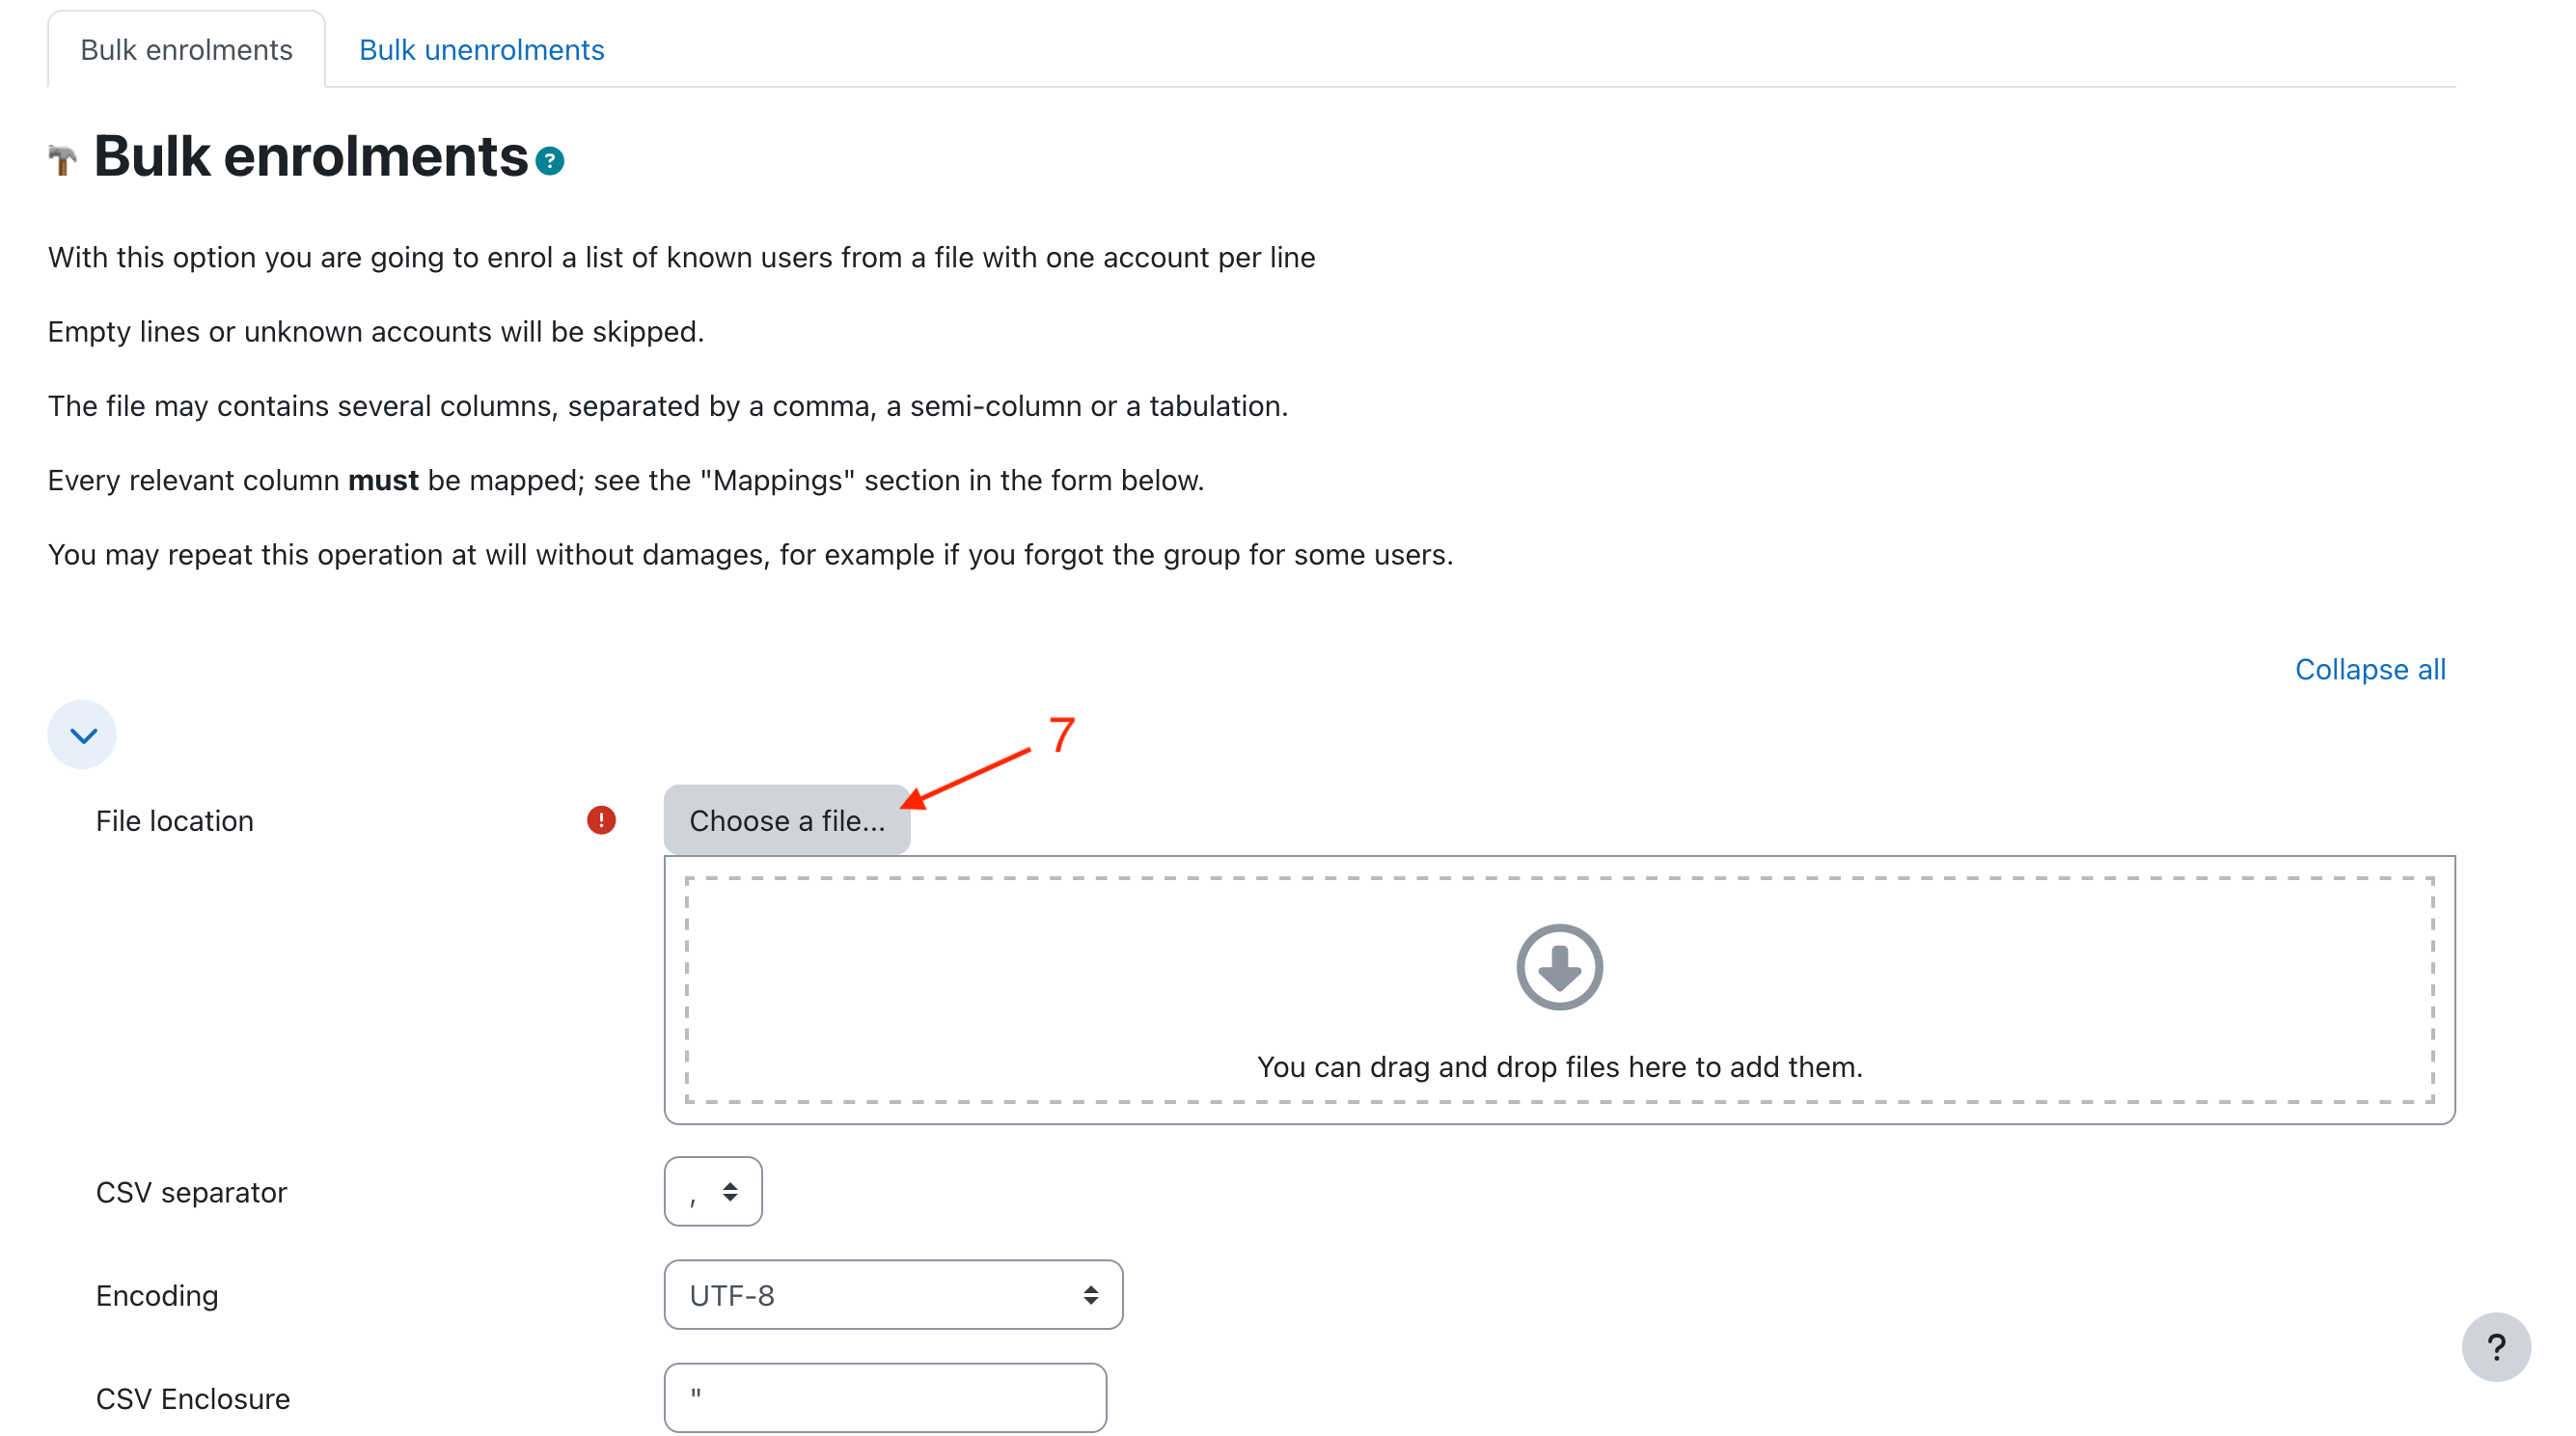Click the CSV Enclosure label
The image size is (2576, 1436).
[193, 1398]
